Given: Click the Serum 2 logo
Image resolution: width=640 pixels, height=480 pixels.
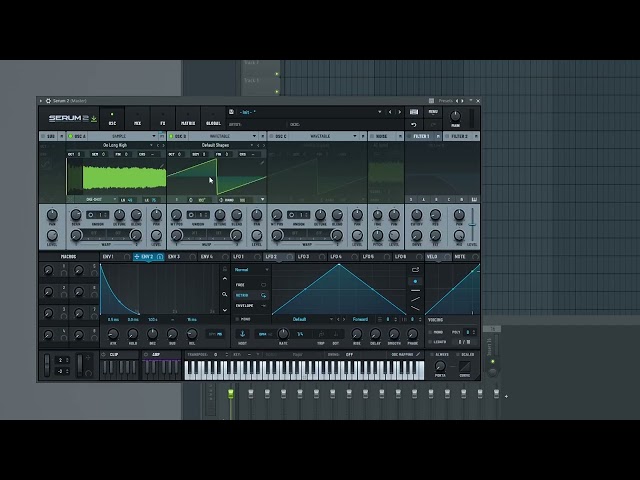Looking at the screenshot, I should tap(69, 118).
